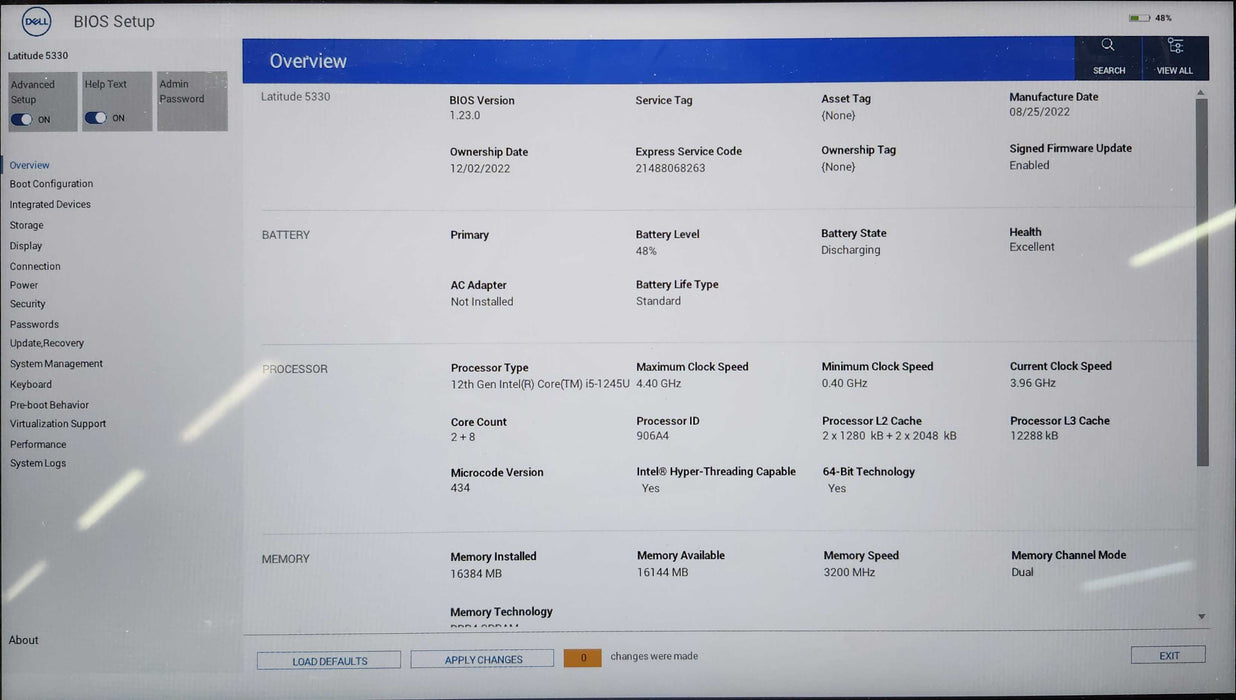Viewport: 1236px width, 700px height.
Task: Click the Exit button
Action: [1168, 655]
